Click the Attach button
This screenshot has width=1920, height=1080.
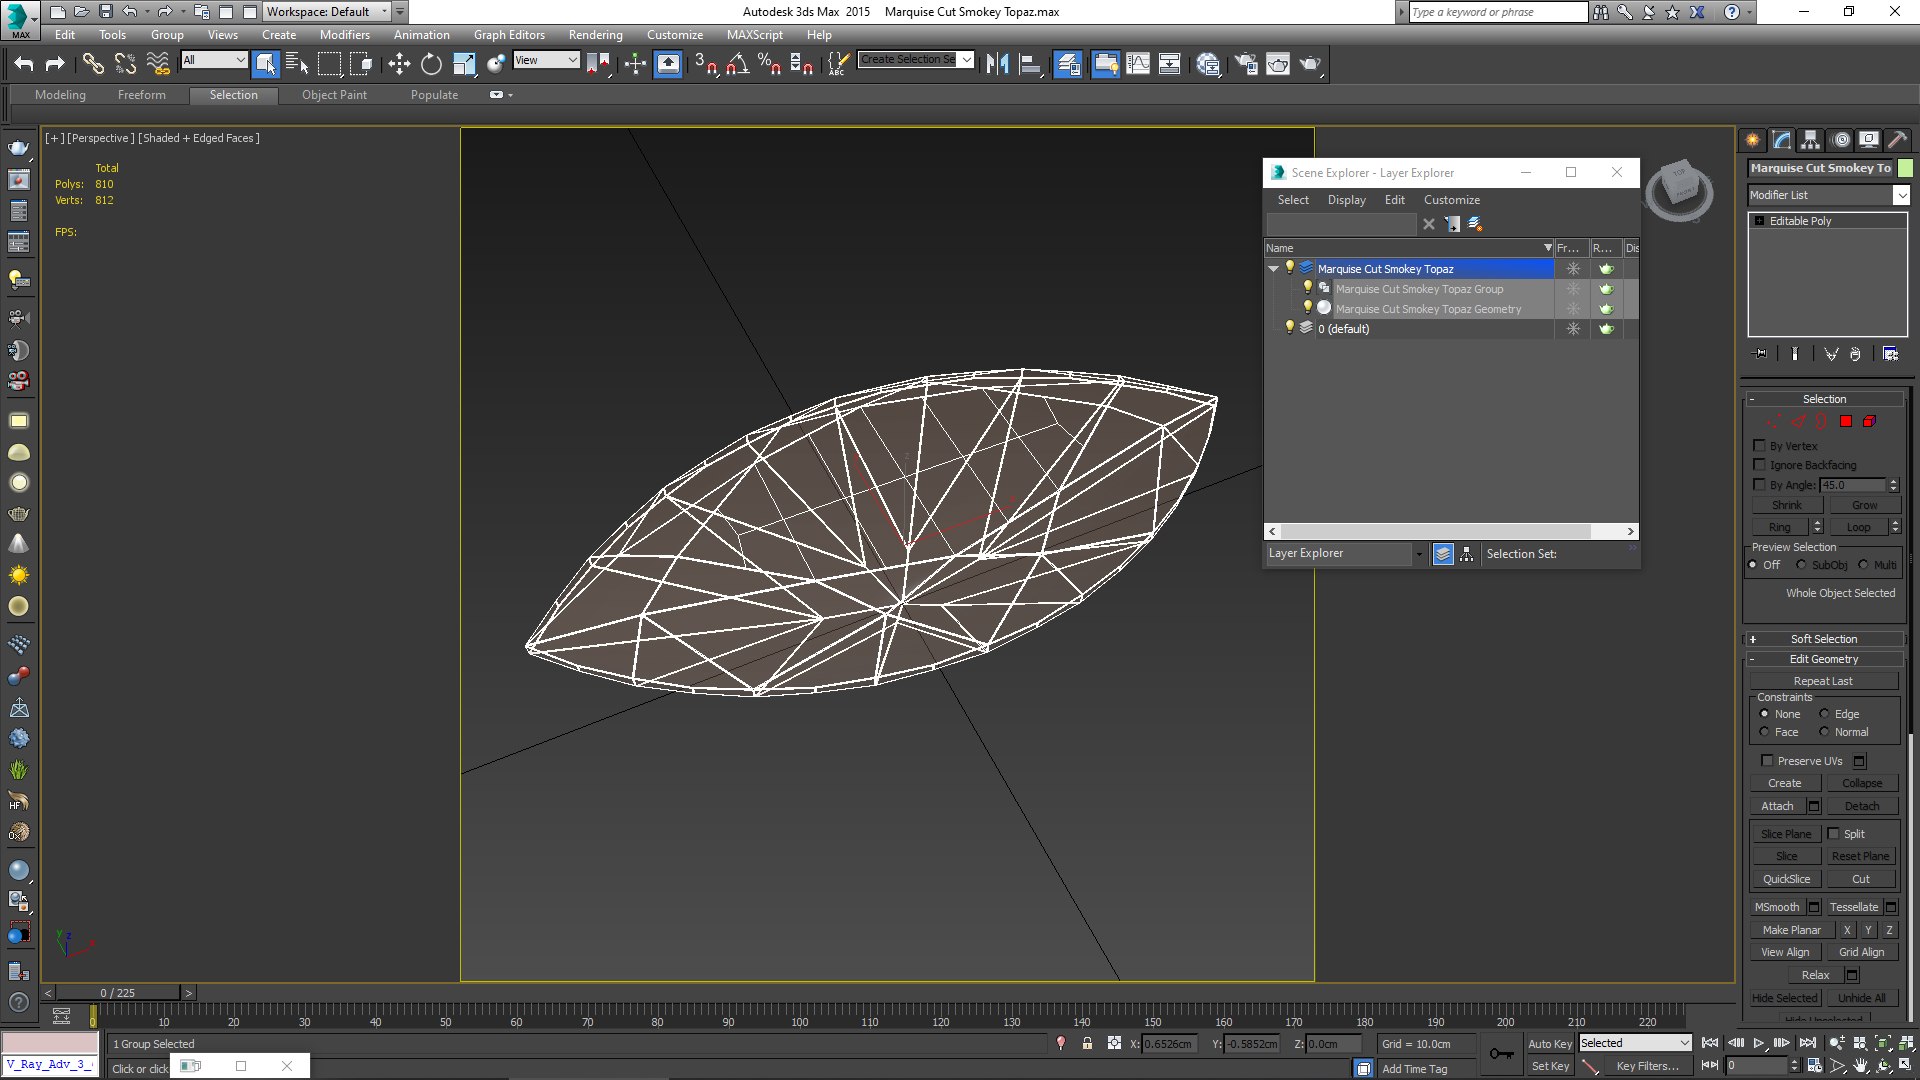coord(1777,806)
